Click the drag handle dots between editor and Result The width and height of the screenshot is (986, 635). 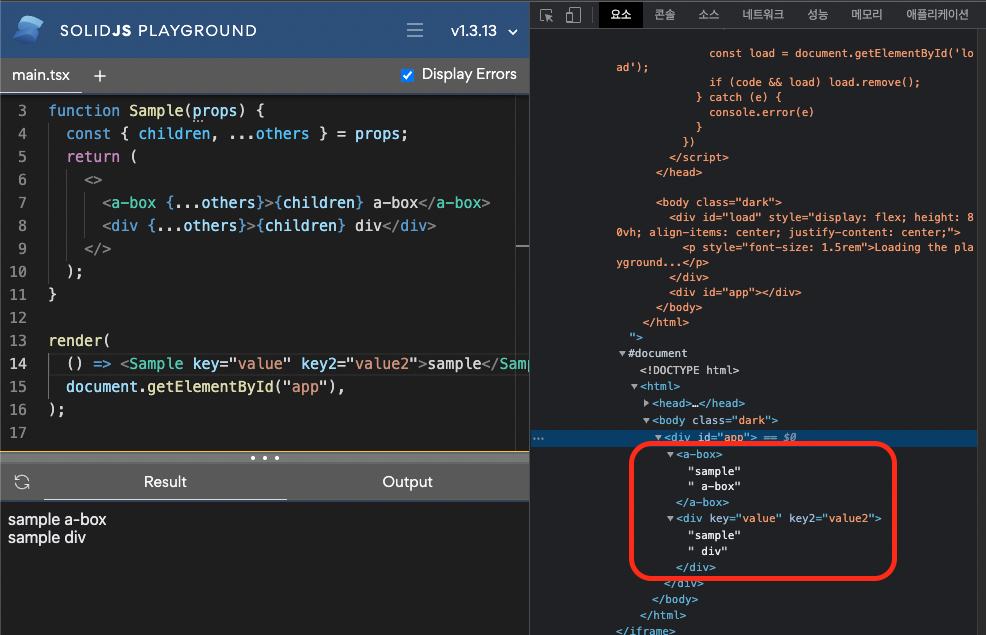[x=264, y=458]
